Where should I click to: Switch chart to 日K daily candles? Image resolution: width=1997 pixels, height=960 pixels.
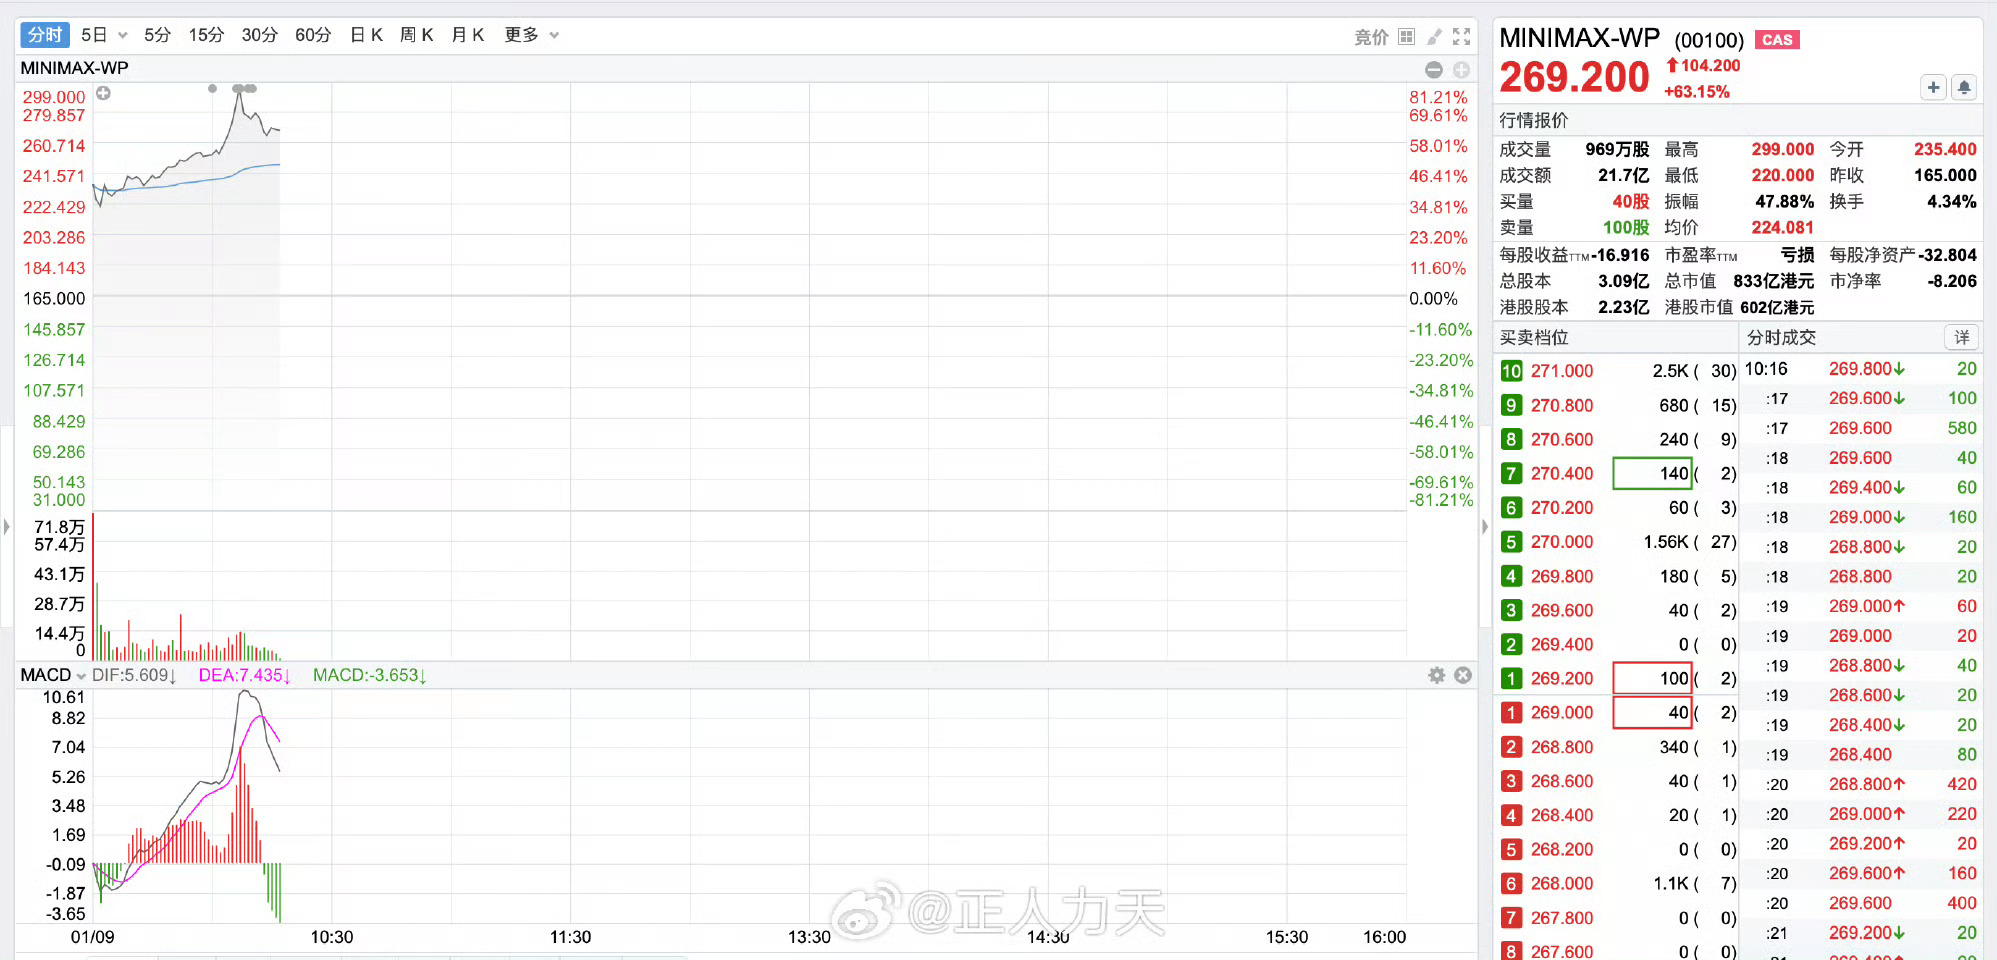tap(366, 34)
